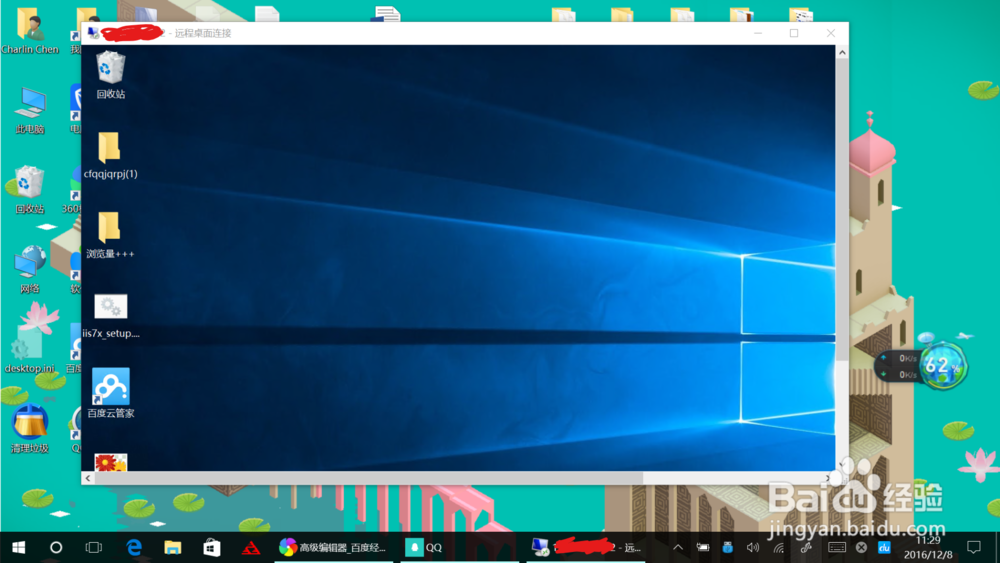Open the pen link tray icon

click(x=806, y=547)
